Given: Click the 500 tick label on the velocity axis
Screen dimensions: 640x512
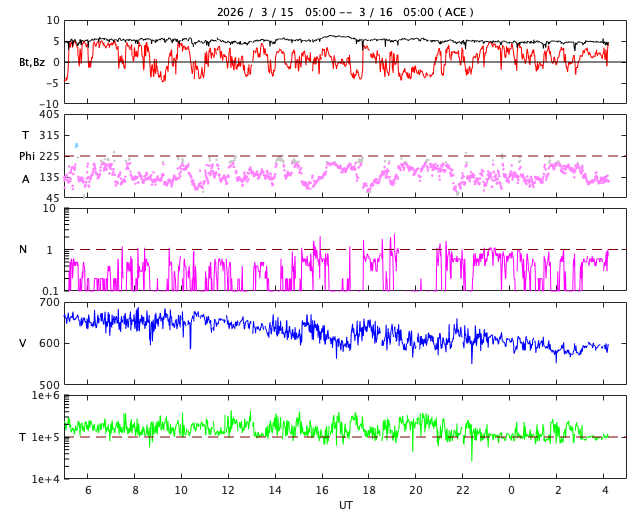Looking at the screenshot, I should pos(49,384).
